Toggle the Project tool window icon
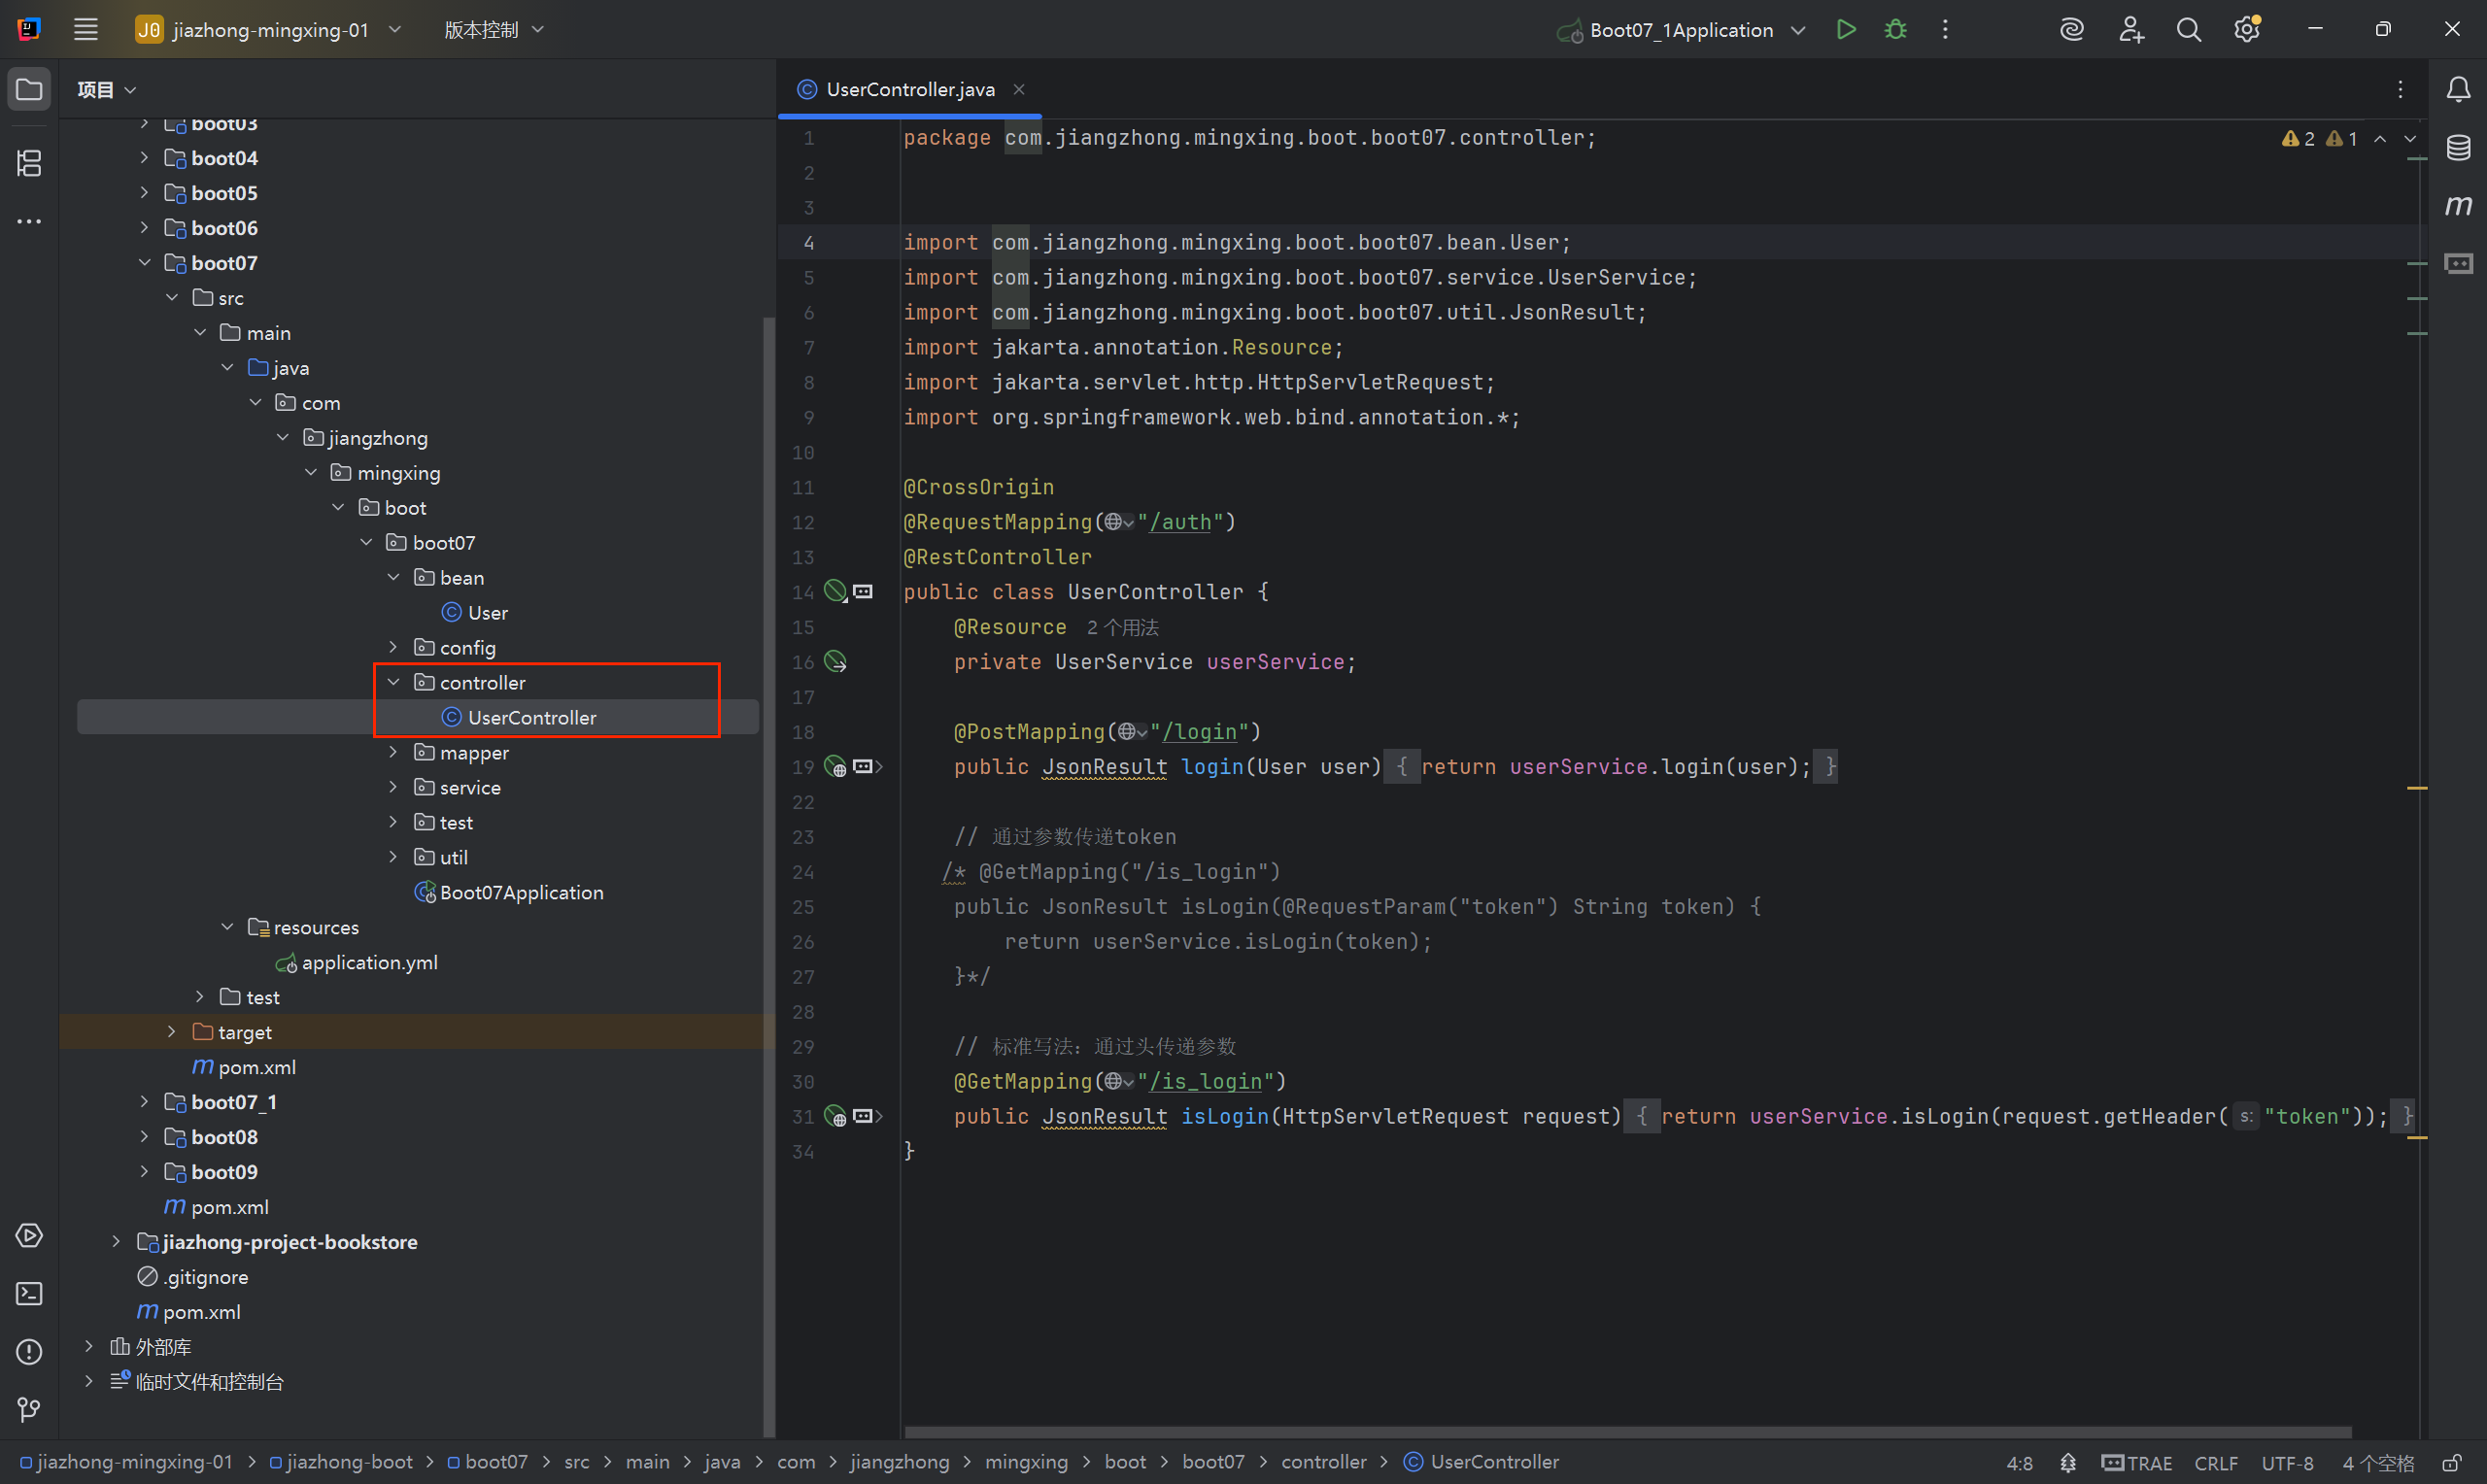The image size is (2487, 1484). pyautogui.click(x=29, y=90)
